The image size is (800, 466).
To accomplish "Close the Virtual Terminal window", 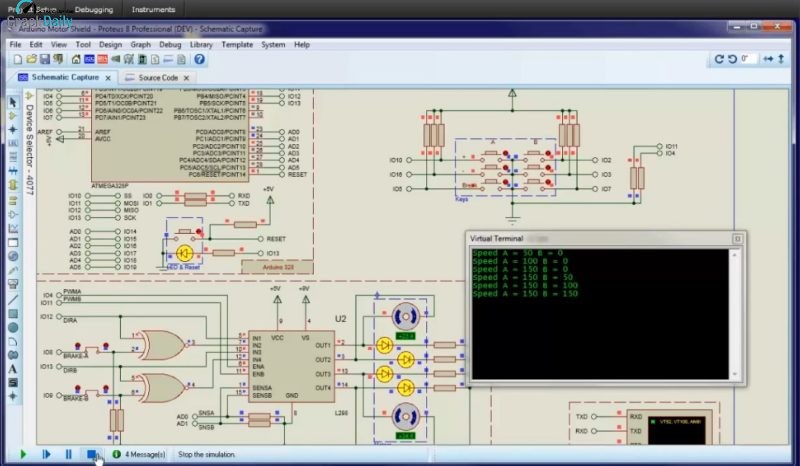I will tap(737, 239).
